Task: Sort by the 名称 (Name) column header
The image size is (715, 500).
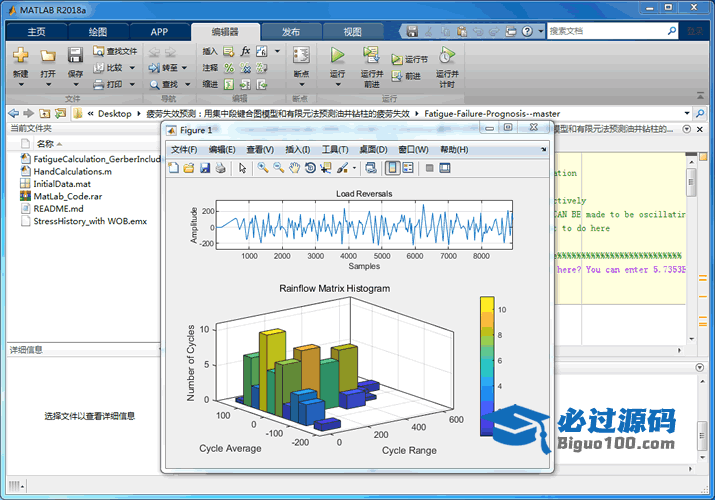Action: point(45,144)
